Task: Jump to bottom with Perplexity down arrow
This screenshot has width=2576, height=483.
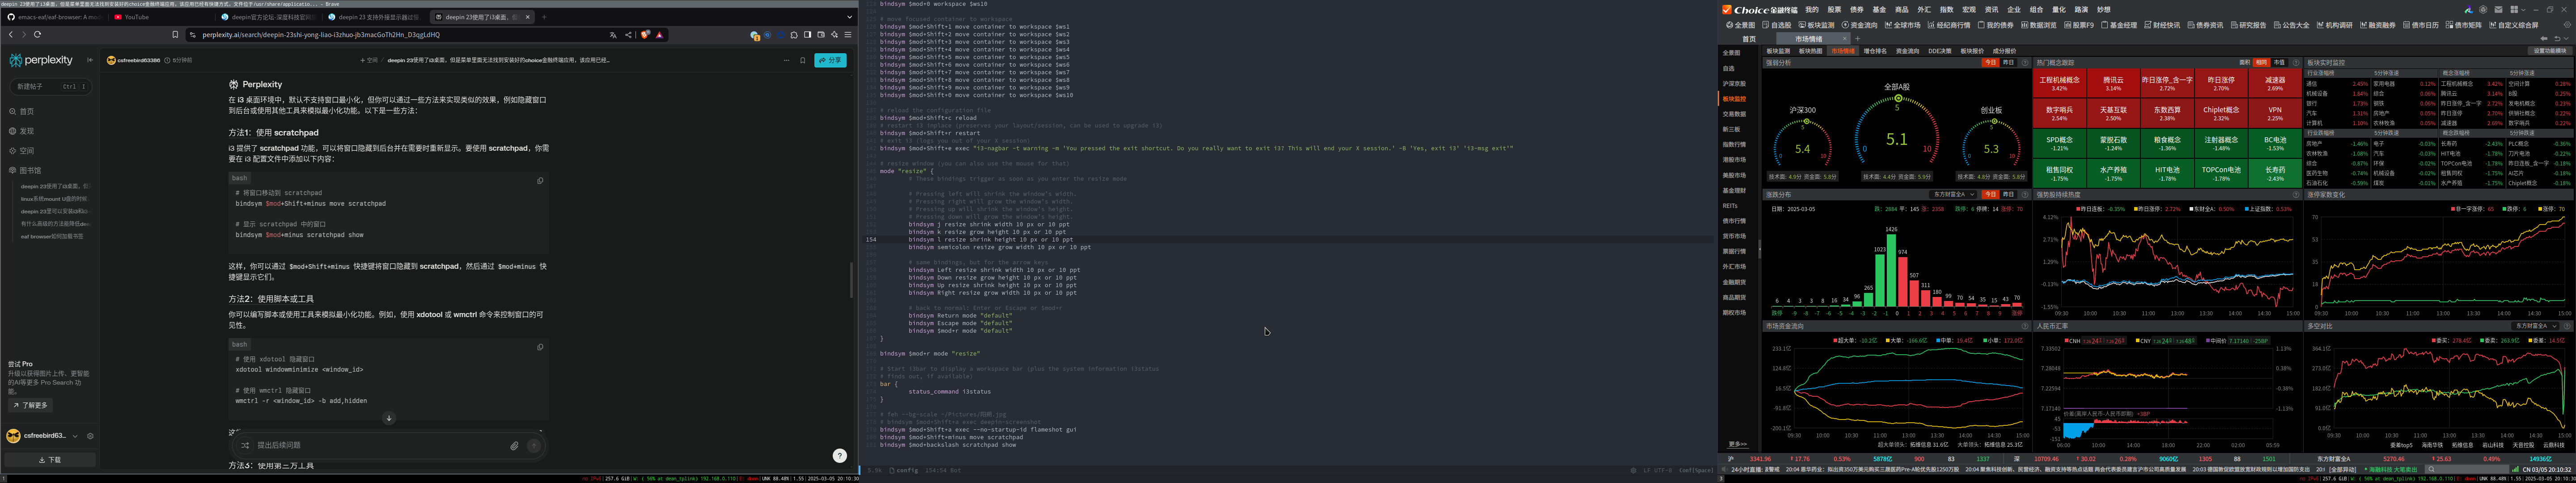Action: point(389,418)
